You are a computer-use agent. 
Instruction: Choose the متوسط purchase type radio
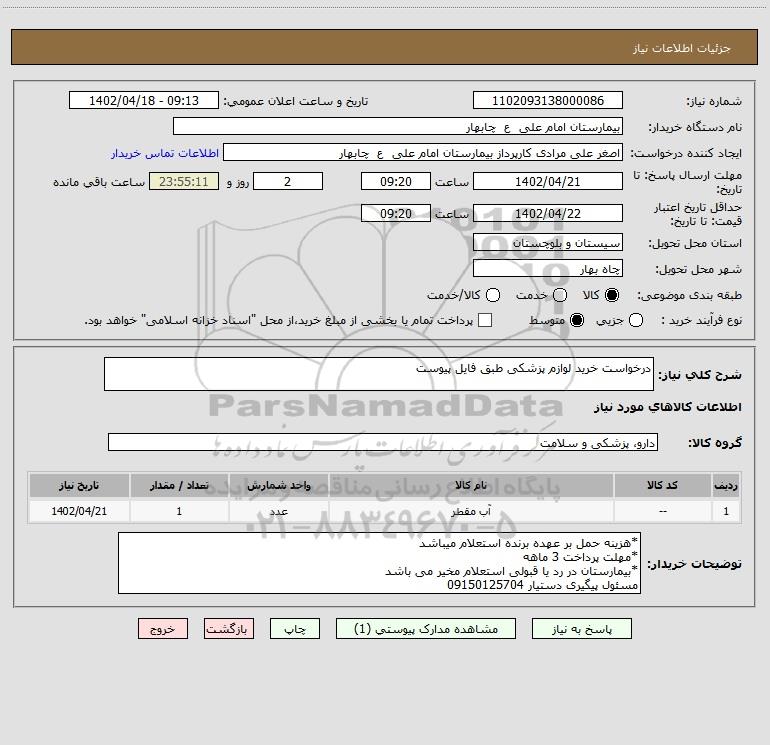[x=577, y=320]
